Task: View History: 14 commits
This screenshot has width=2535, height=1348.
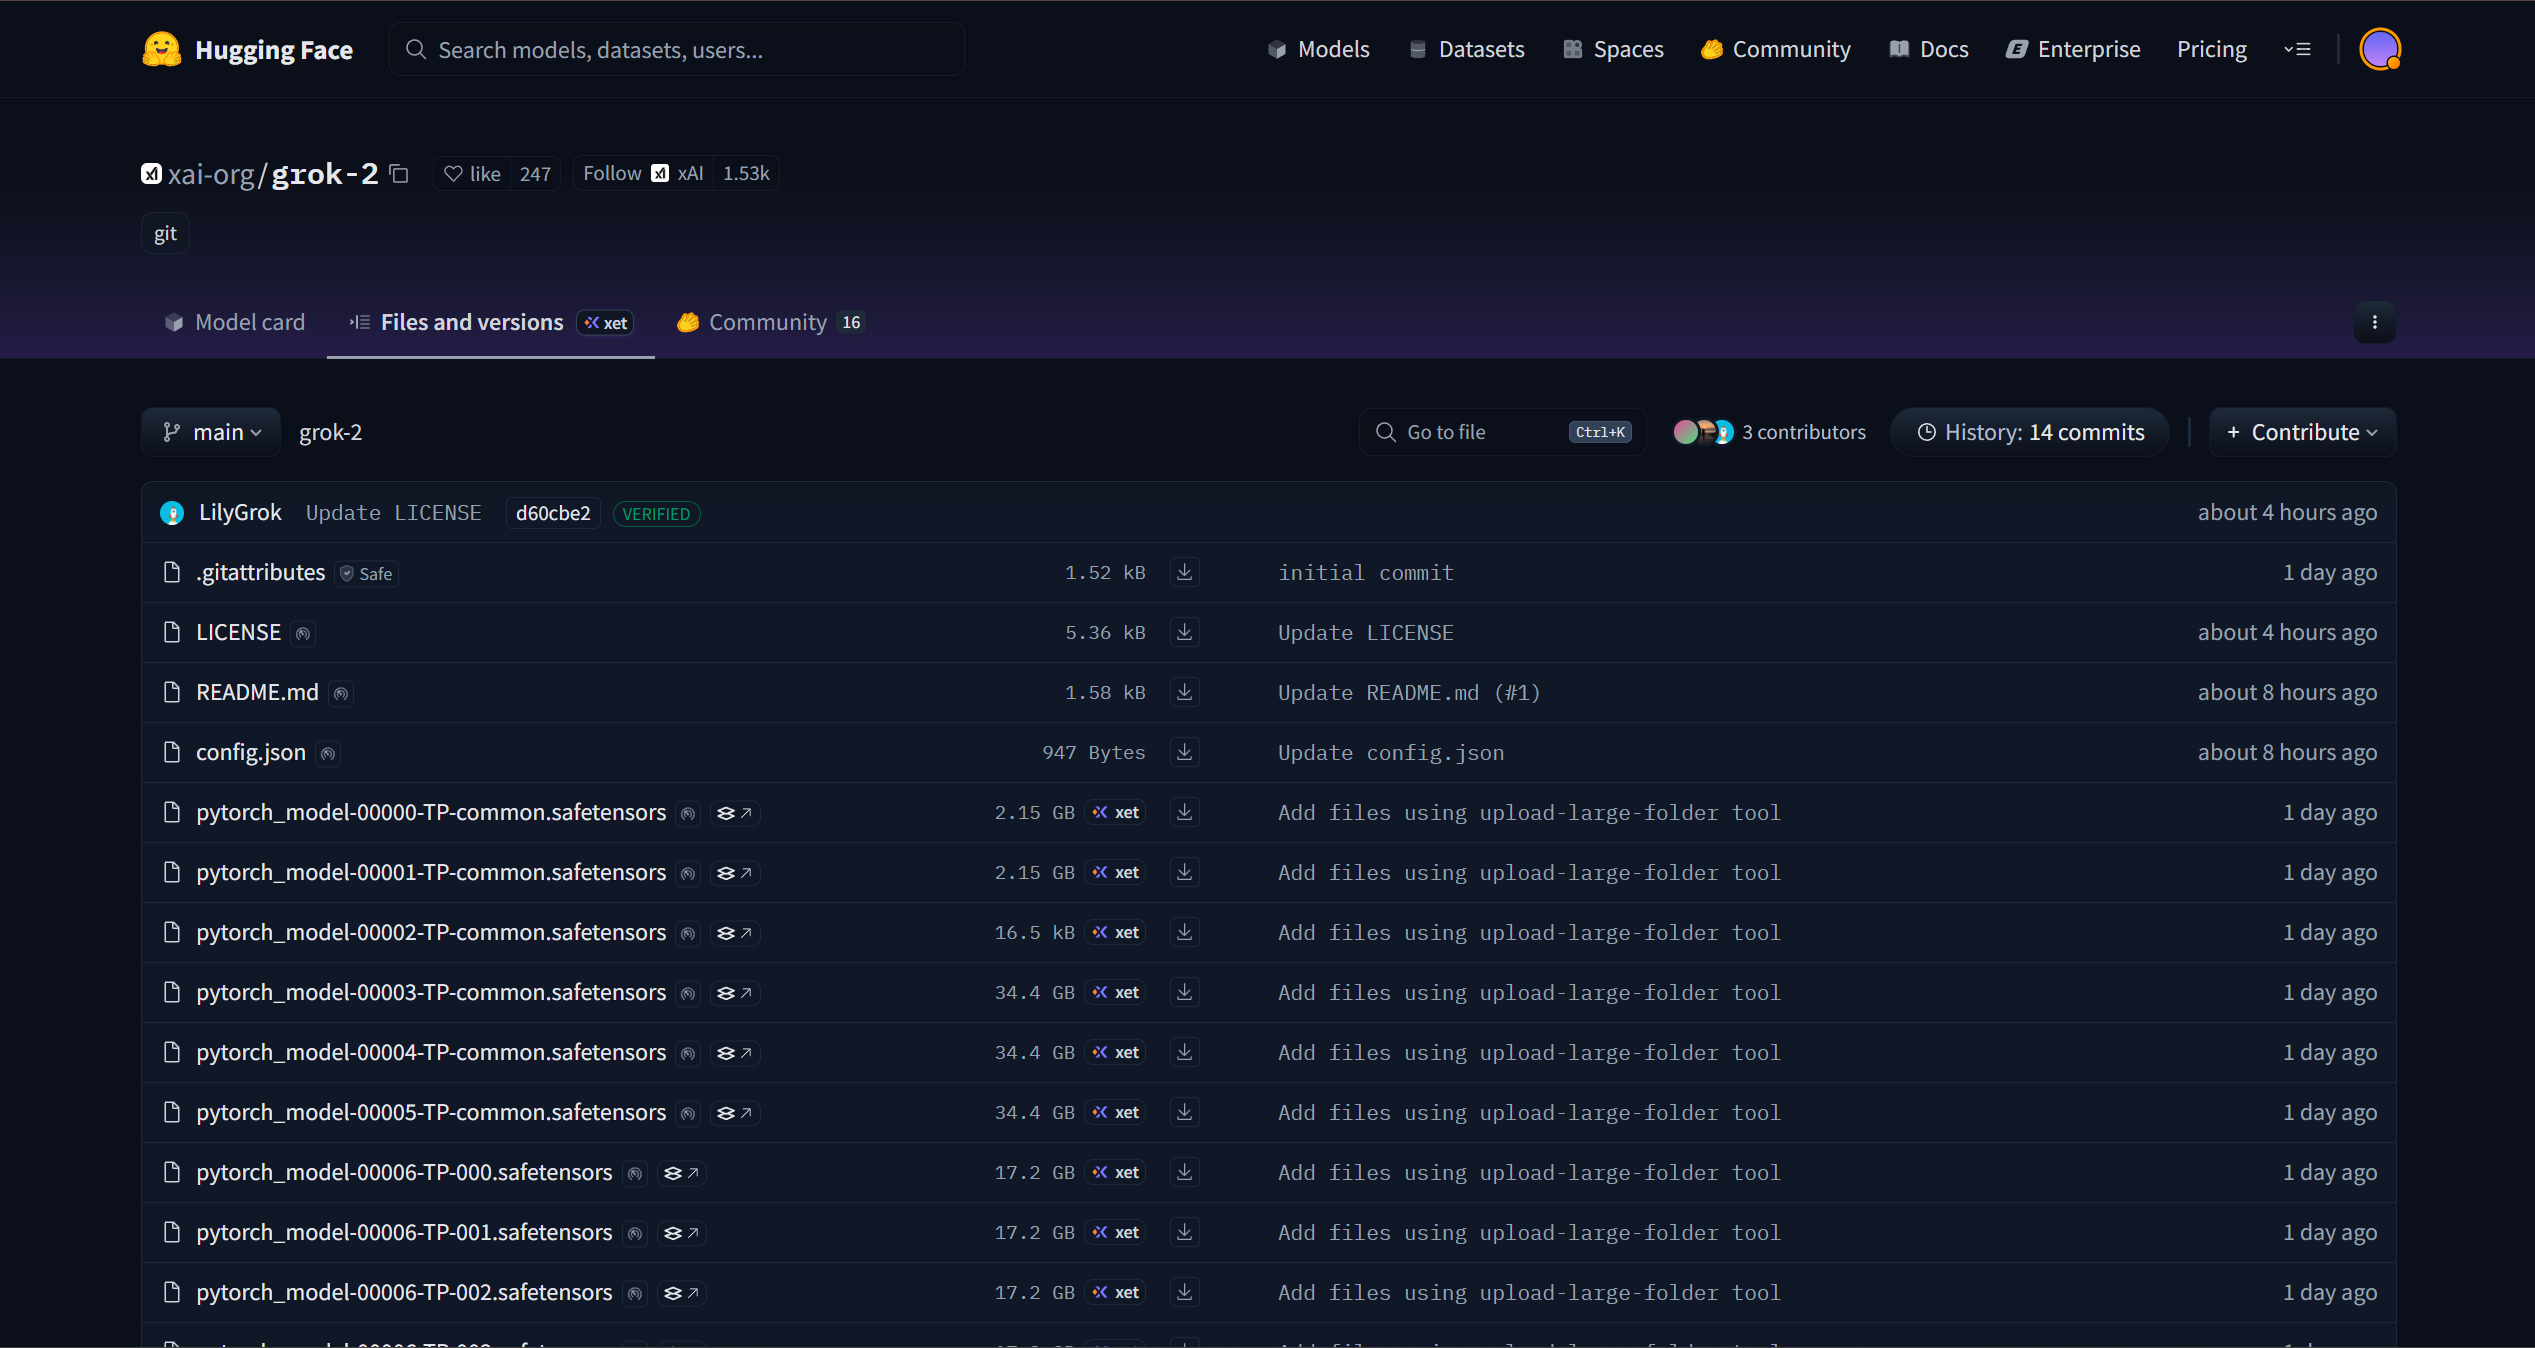Action: pyautogui.click(x=2030, y=432)
